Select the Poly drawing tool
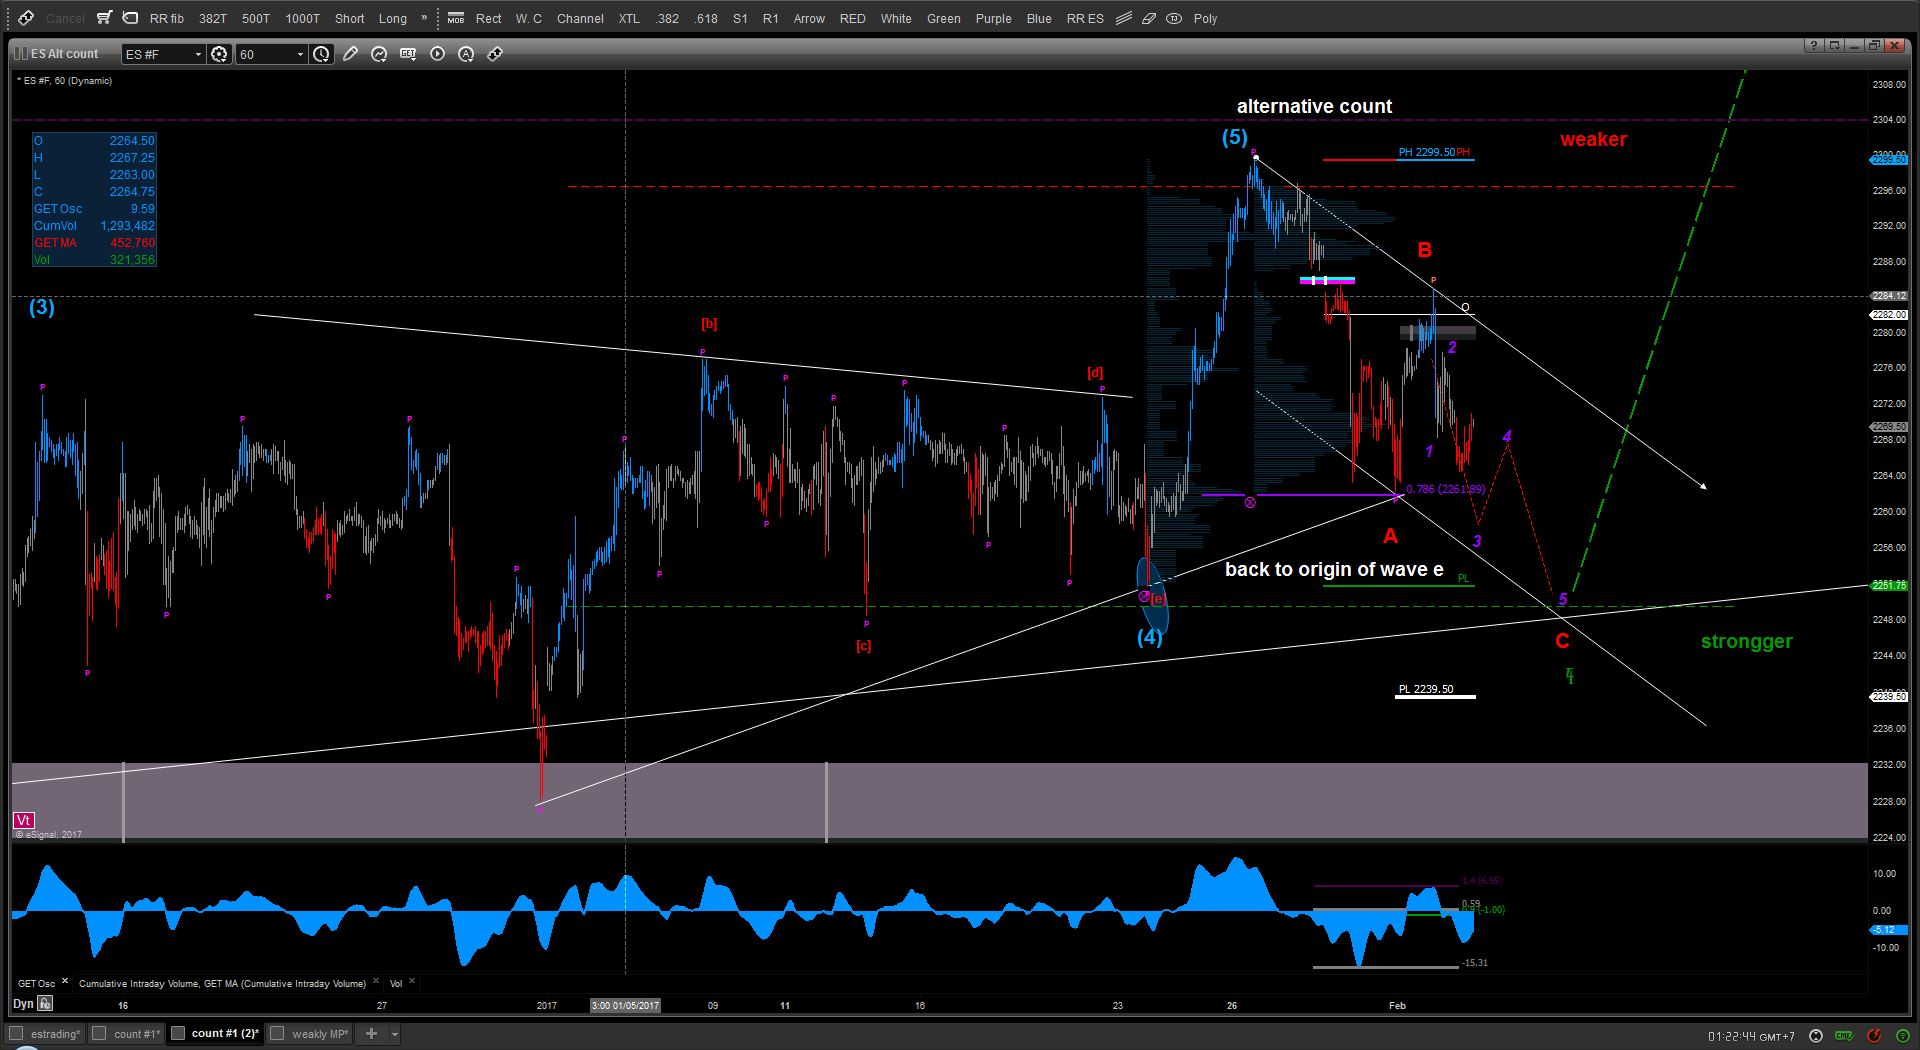 tap(1205, 19)
